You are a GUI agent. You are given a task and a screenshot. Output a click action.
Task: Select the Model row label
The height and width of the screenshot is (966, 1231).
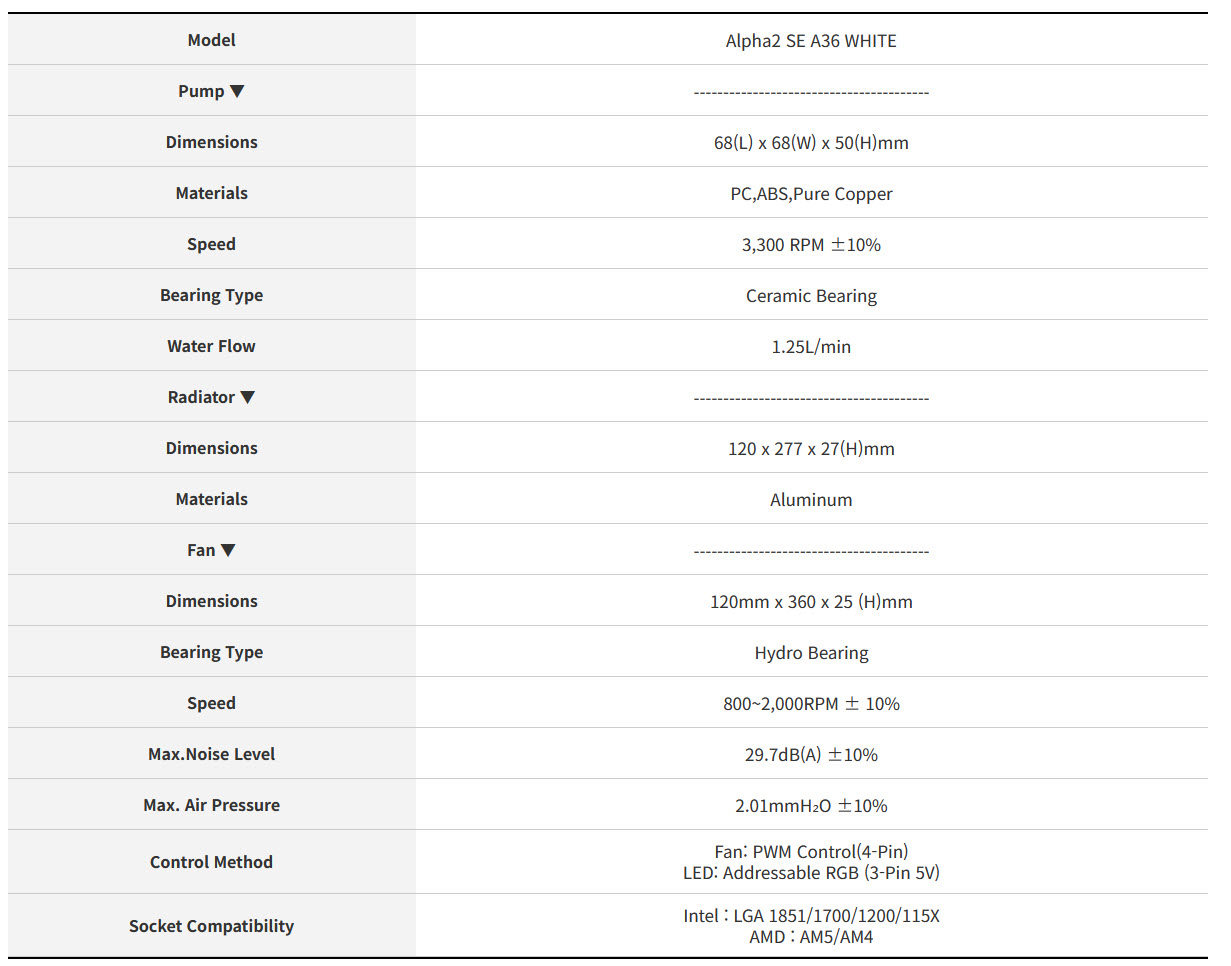tap(211, 40)
